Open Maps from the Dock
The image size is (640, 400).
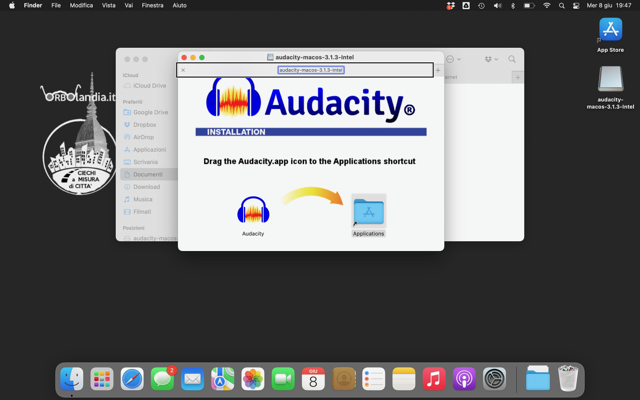point(222,379)
